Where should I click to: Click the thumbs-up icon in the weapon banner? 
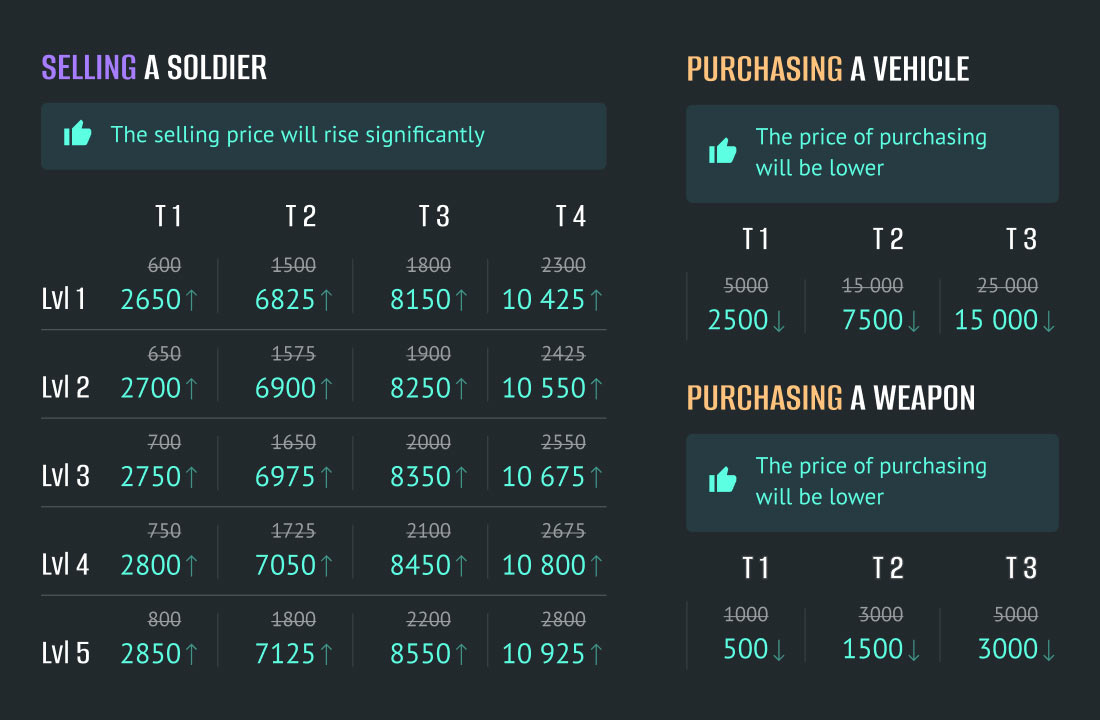[723, 479]
